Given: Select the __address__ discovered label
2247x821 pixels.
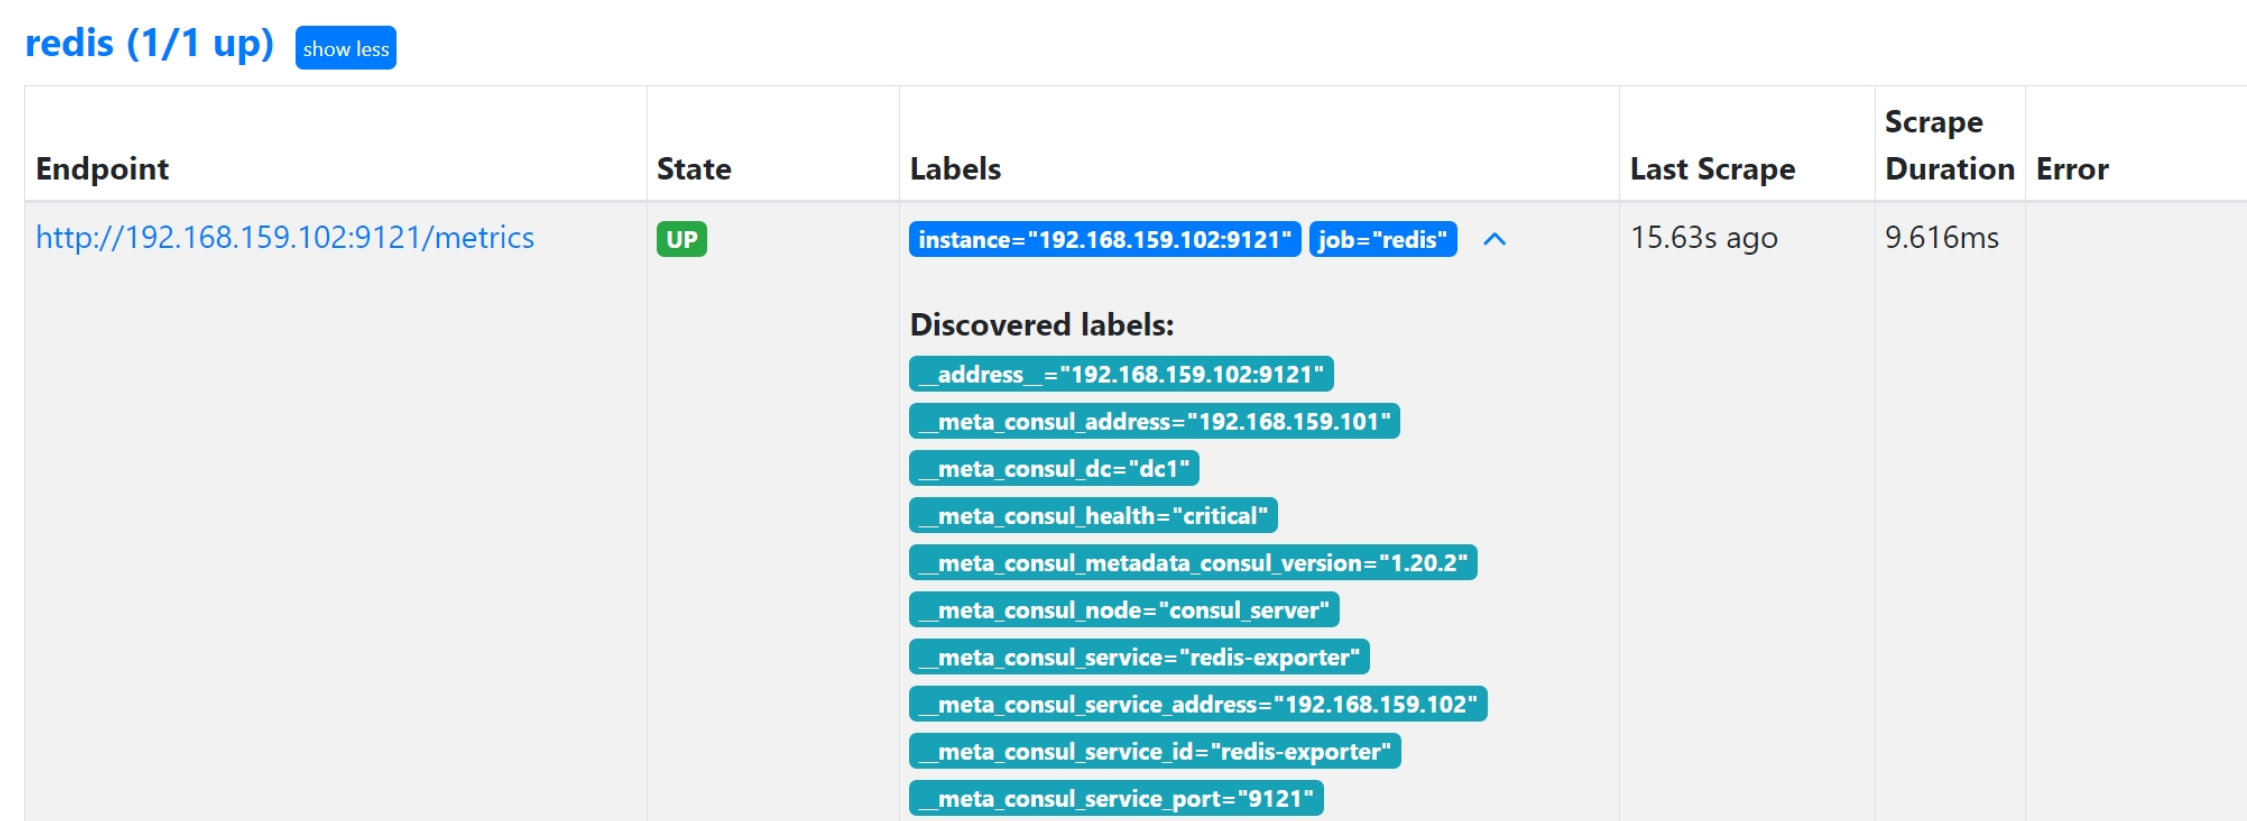Looking at the screenshot, I should point(1121,374).
